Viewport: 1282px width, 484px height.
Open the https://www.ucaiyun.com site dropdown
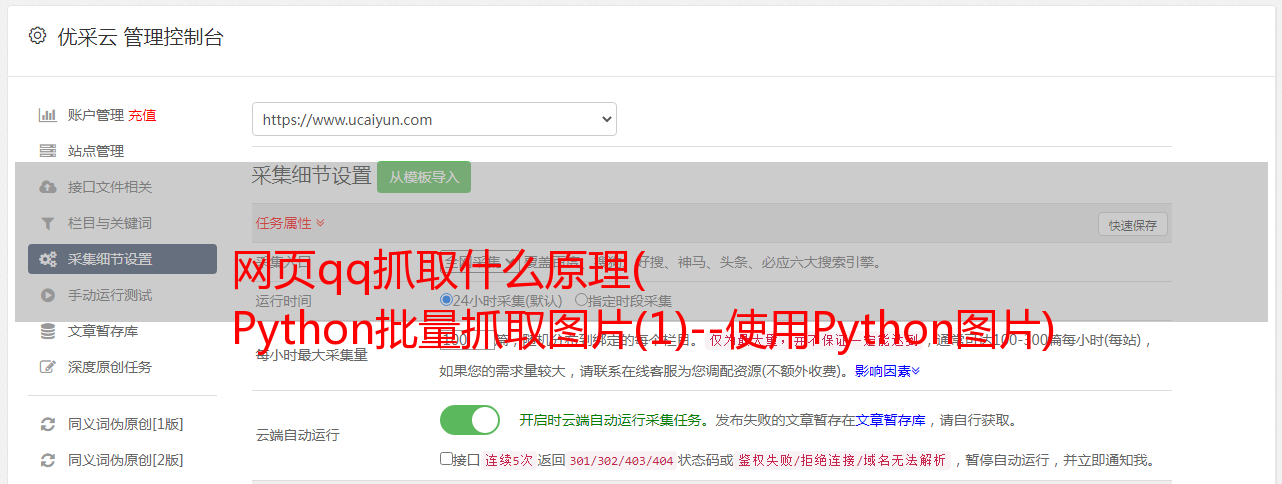[x=434, y=119]
